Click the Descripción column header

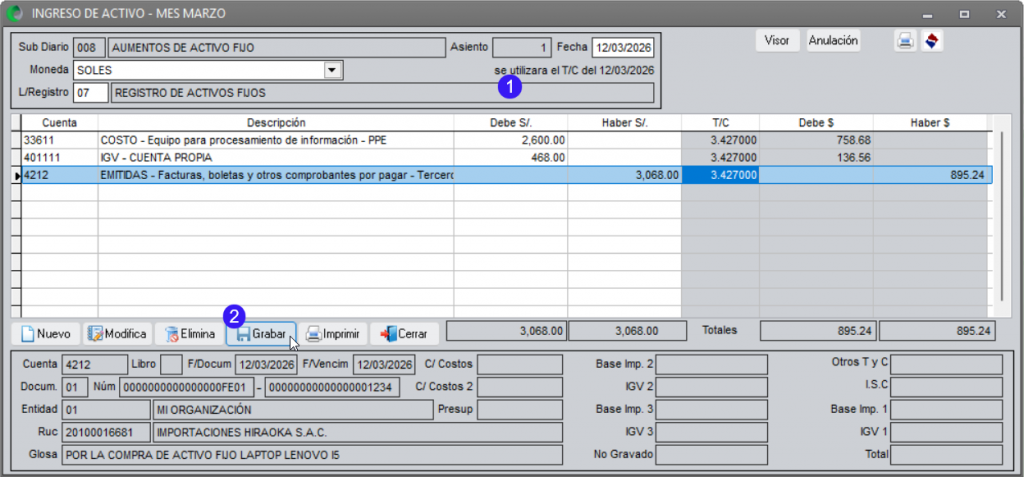(x=276, y=122)
